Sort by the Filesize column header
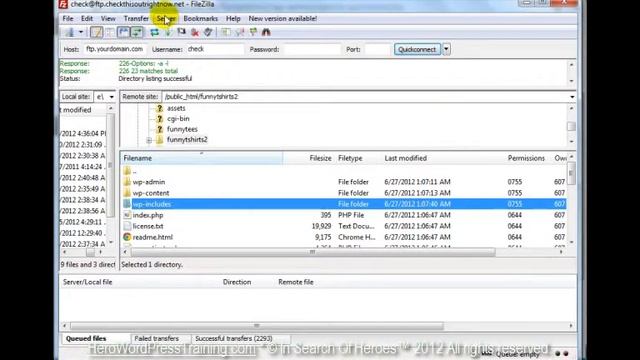This screenshot has height=360, width=640. 320,158
